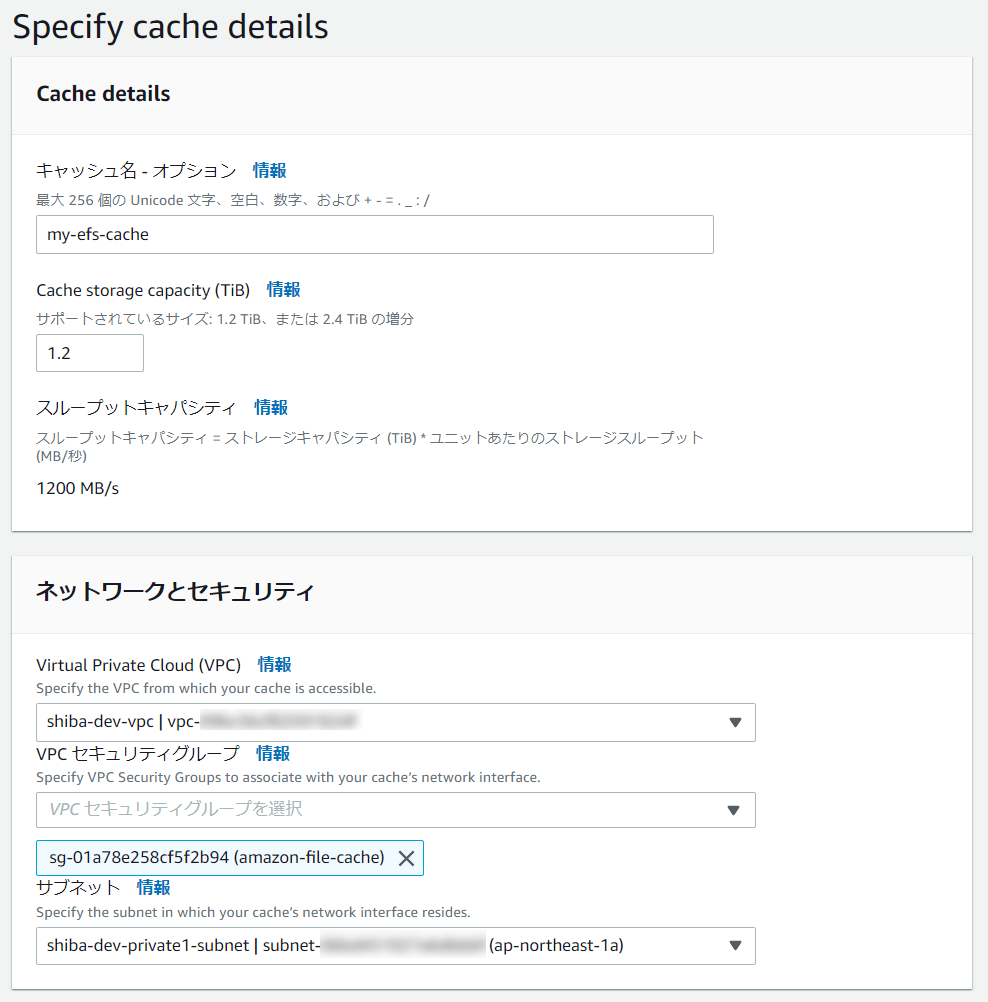The width and height of the screenshot is (988, 1002).
Task: View Virtual Private Cloud 情報 help
Action: click(274, 664)
